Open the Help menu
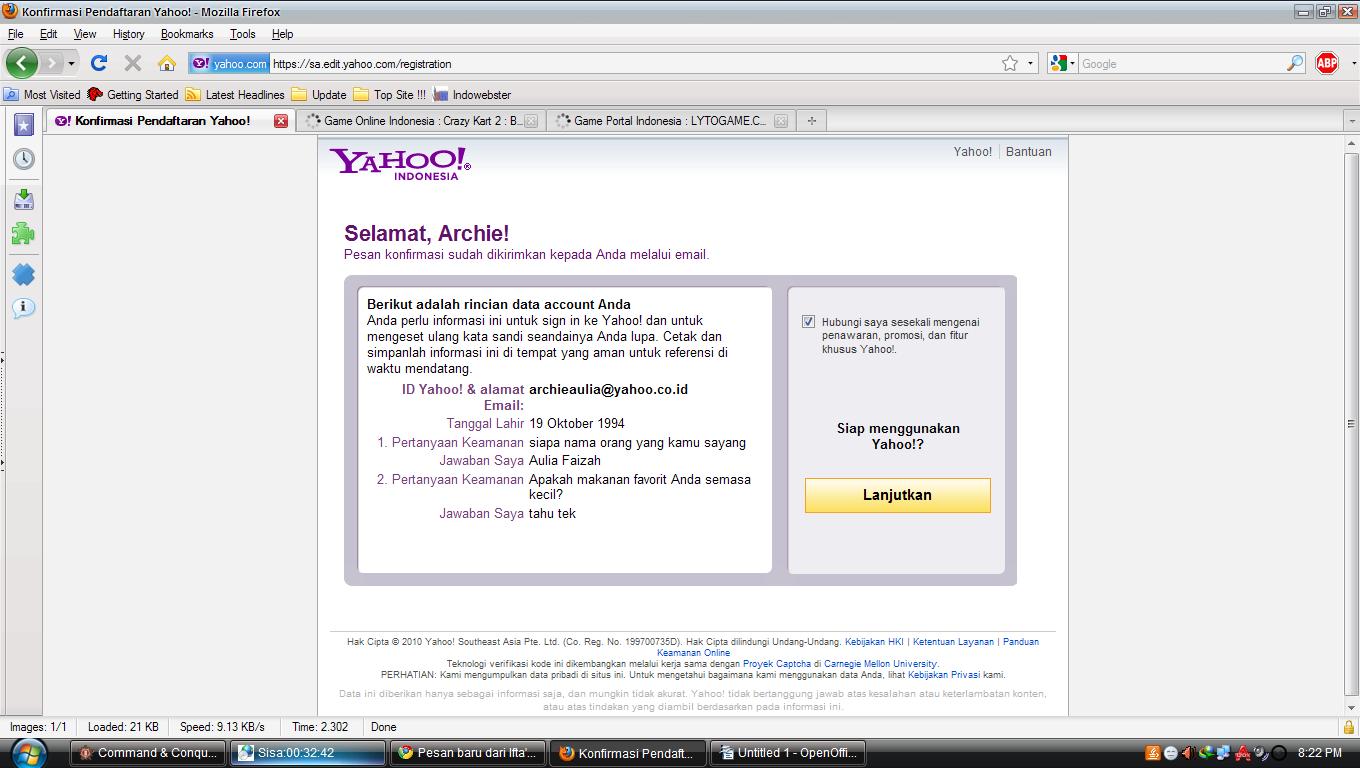1360x768 pixels. 283,34
